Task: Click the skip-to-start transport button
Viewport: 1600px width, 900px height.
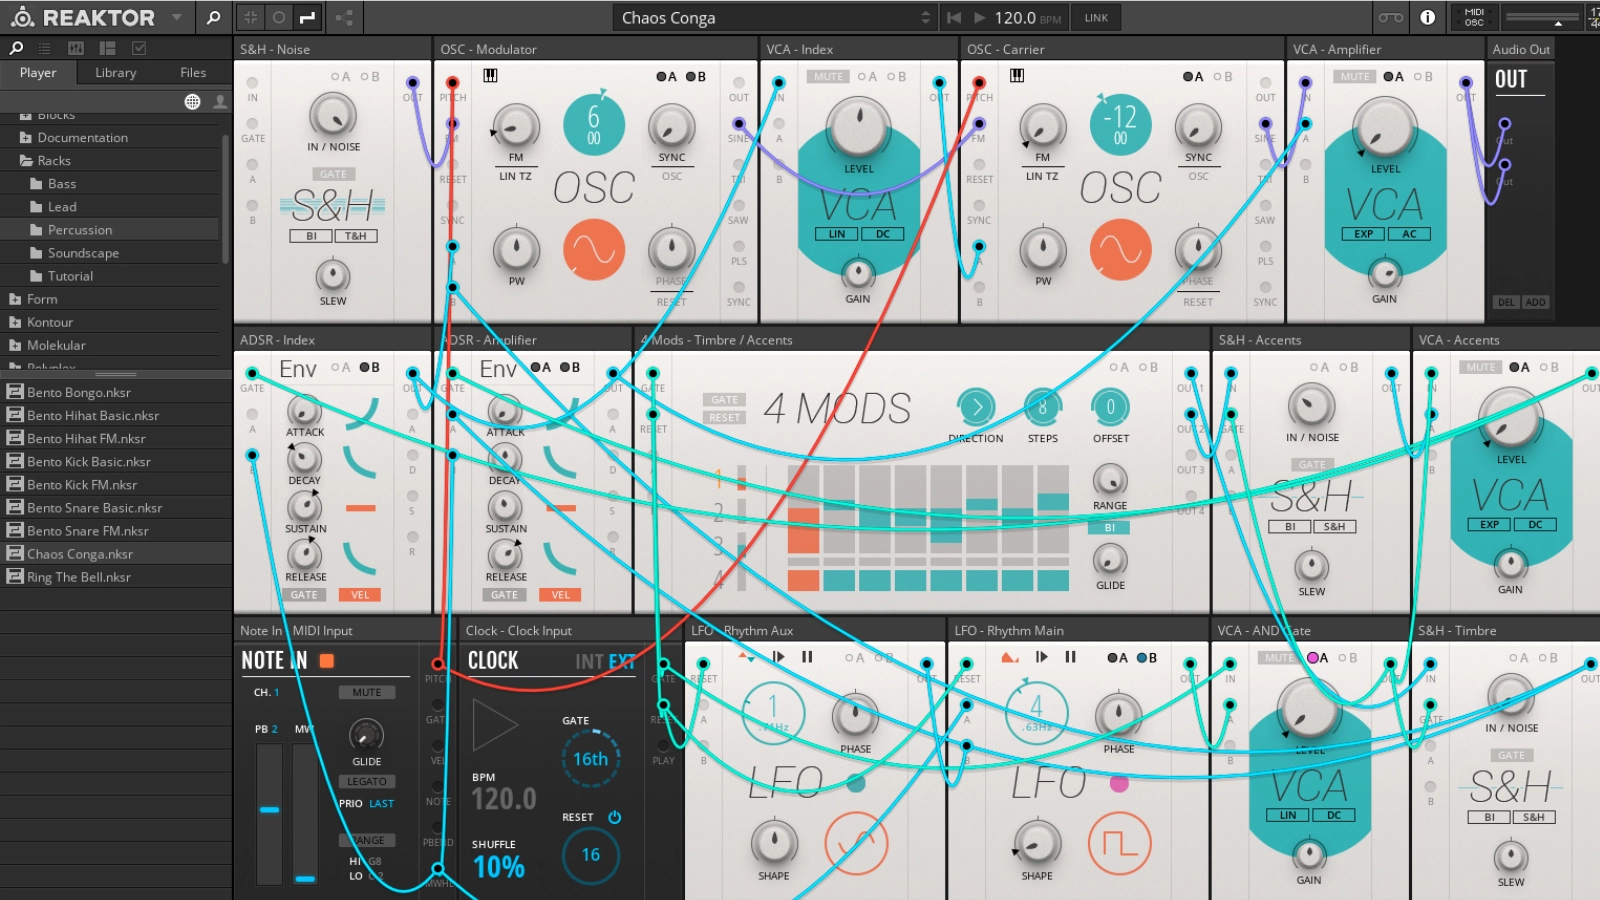Action: tap(953, 17)
